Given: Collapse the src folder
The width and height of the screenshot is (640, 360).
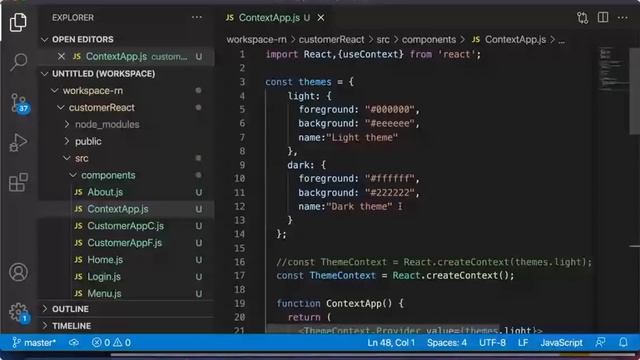Looking at the screenshot, I should pyautogui.click(x=127, y=158).
